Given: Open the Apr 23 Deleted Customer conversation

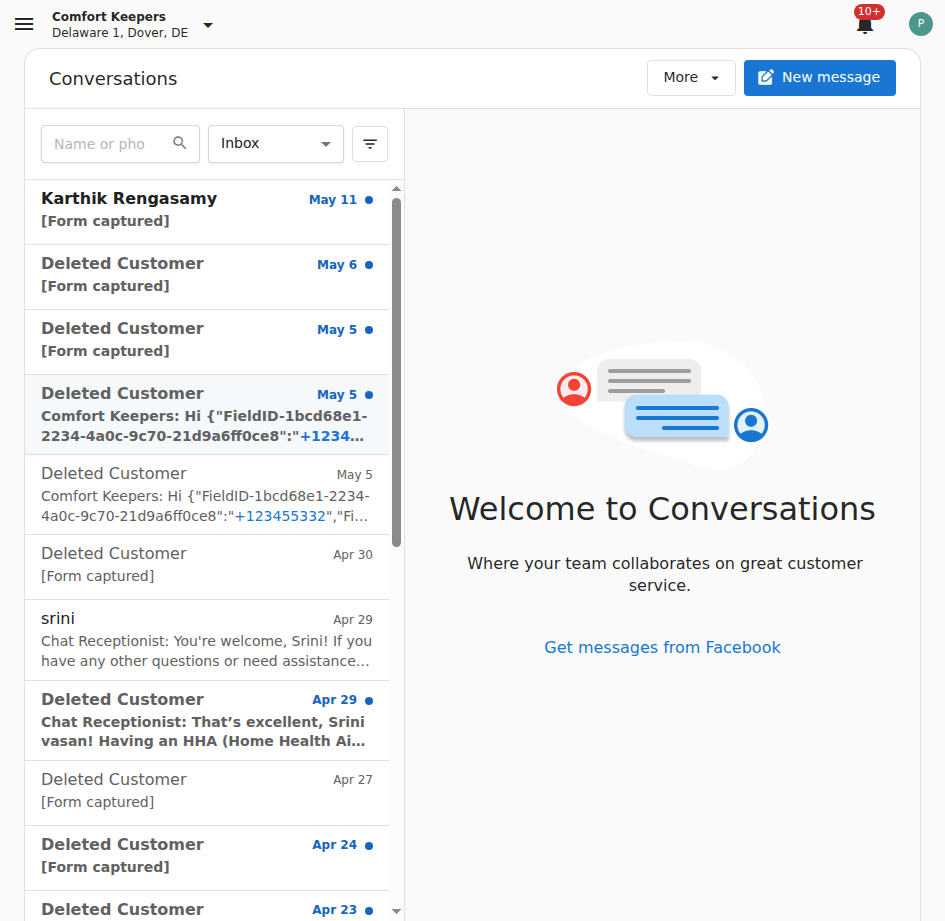Looking at the screenshot, I should pos(207,906).
